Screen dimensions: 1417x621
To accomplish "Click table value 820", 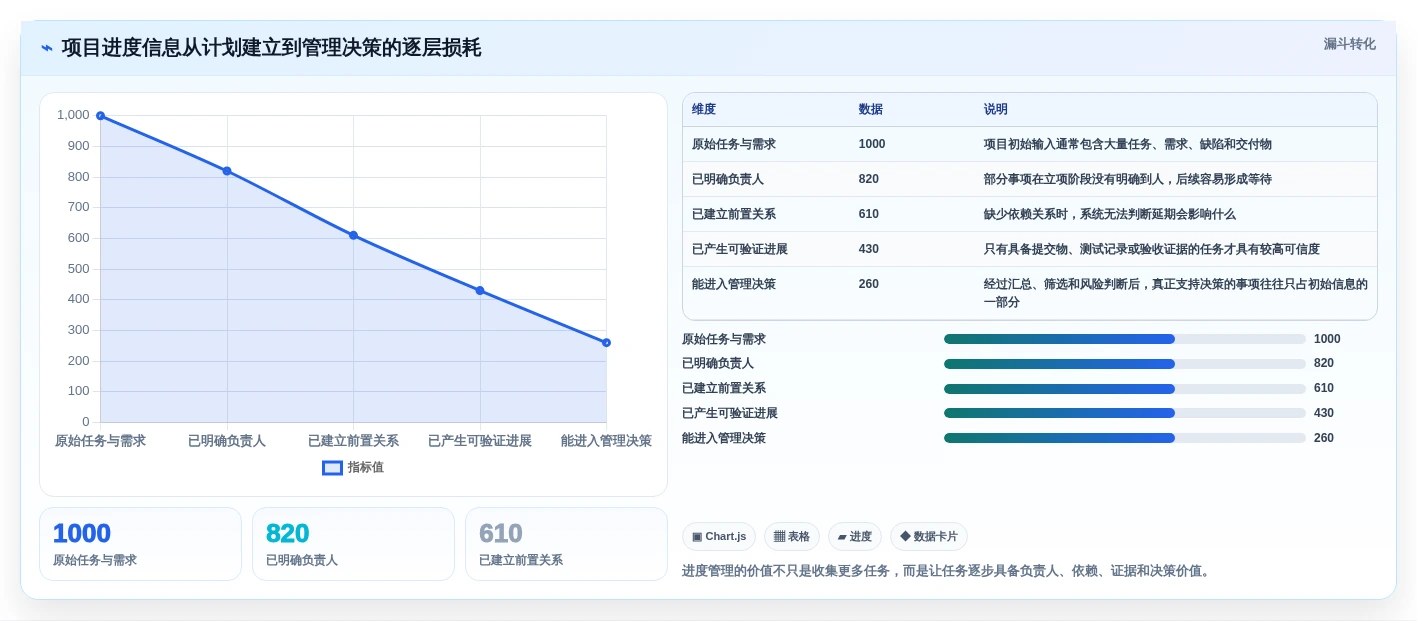I will tap(869, 179).
